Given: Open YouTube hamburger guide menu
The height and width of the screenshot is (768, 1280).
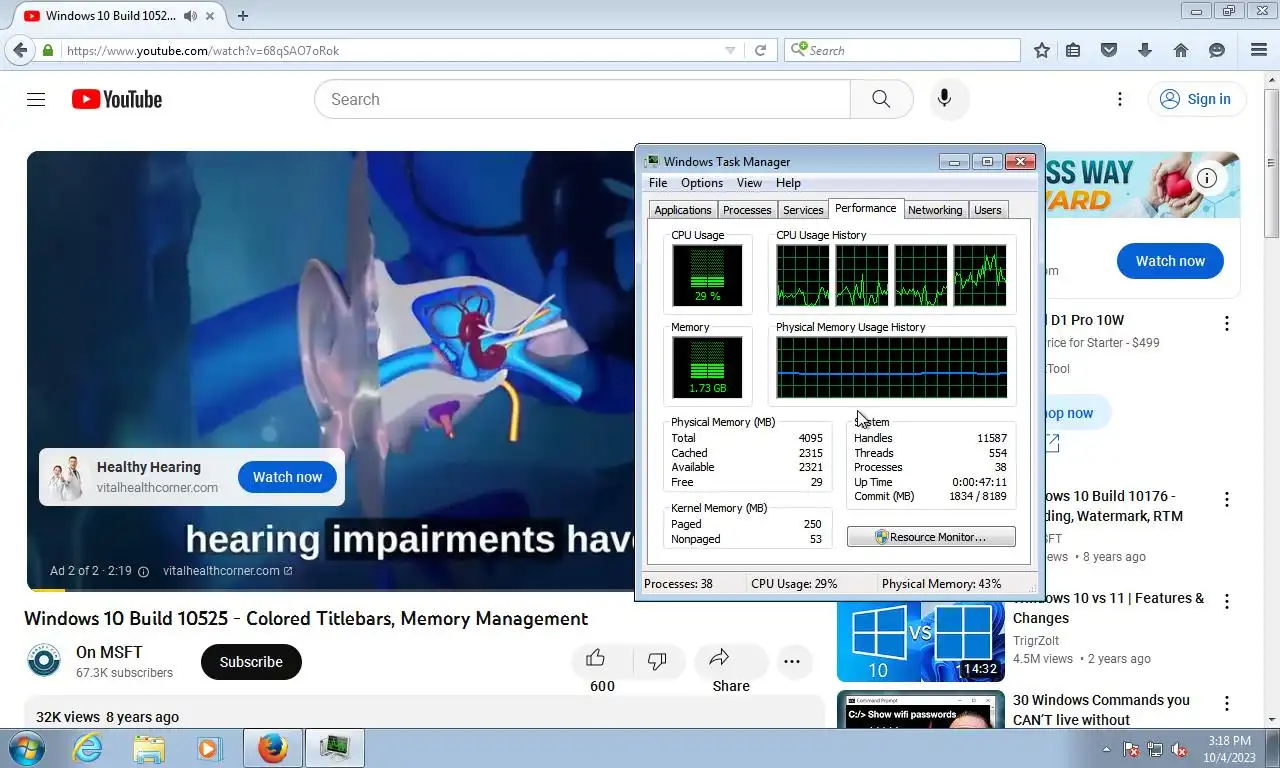Looking at the screenshot, I should click(36, 99).
